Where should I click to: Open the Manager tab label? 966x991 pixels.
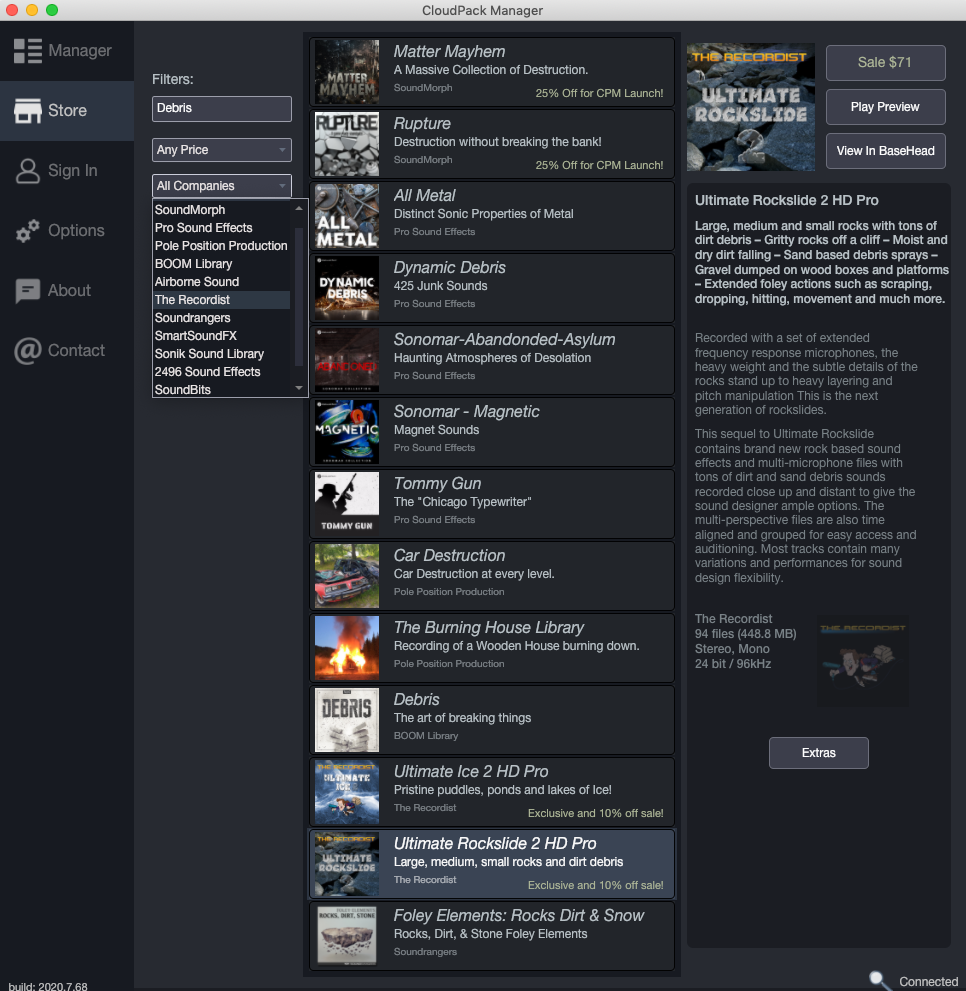(x=80, y=51)
